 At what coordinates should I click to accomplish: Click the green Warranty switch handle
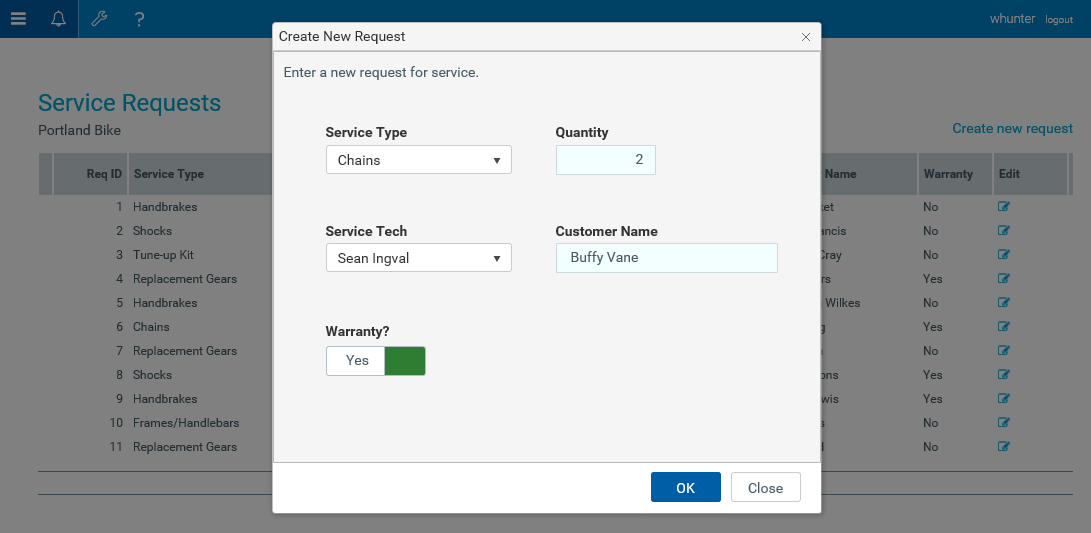(x=405, y=361)
